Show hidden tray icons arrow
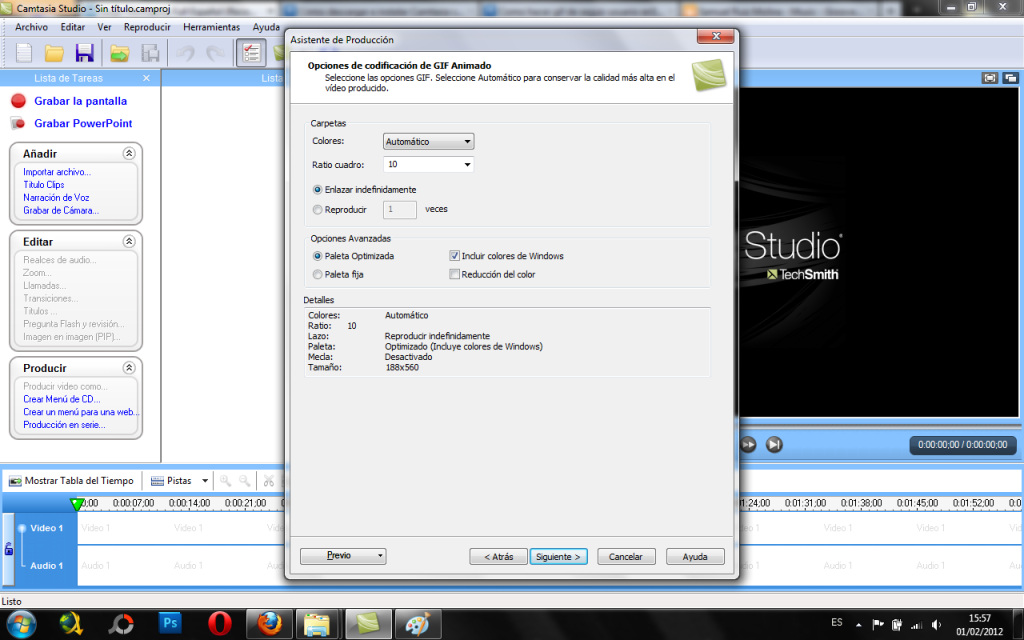 tap(858, 624)
